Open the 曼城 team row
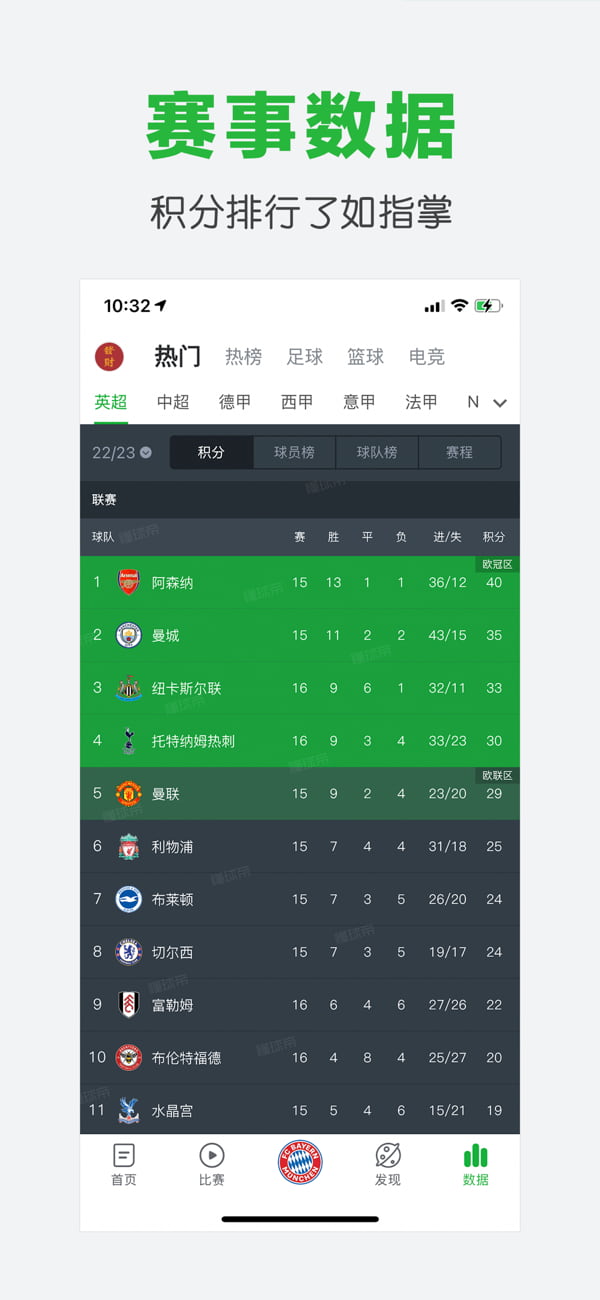This screenshot has width=600, height=1300. pos(300,635)
